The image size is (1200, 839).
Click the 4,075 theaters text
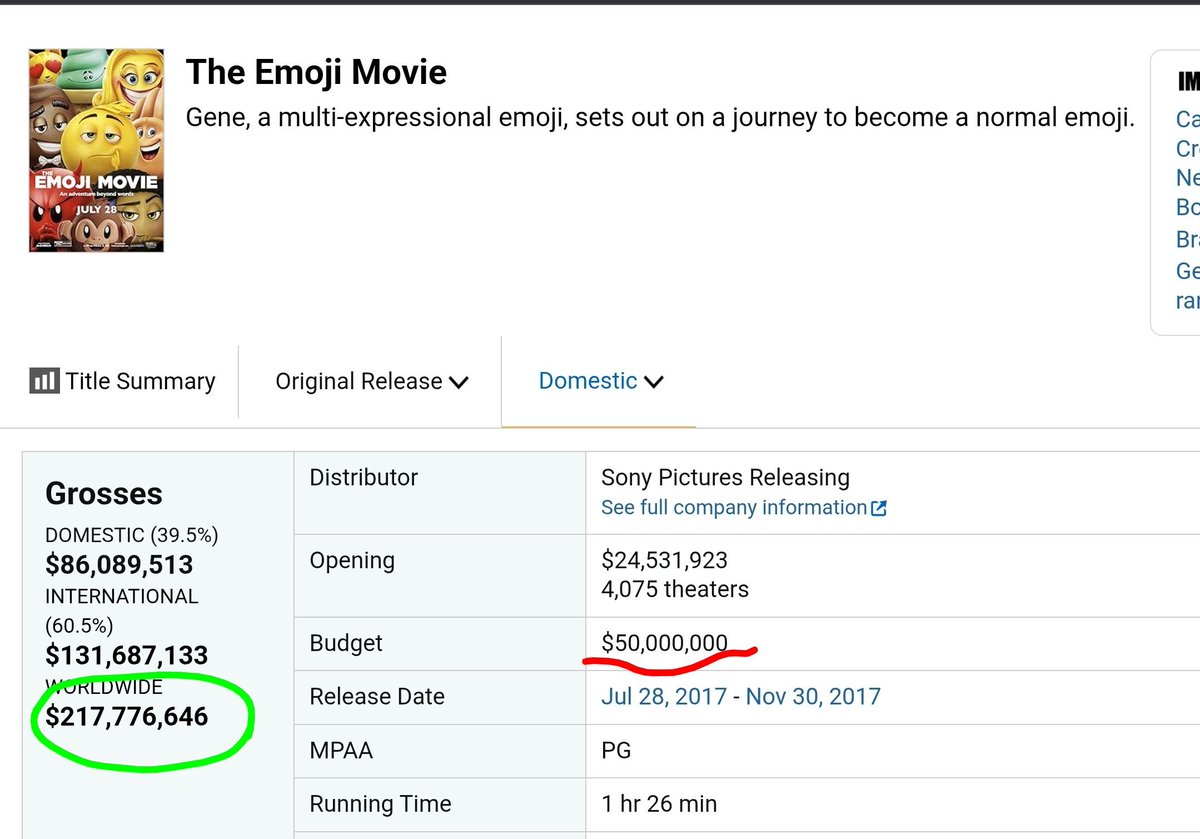coord(674,589)
